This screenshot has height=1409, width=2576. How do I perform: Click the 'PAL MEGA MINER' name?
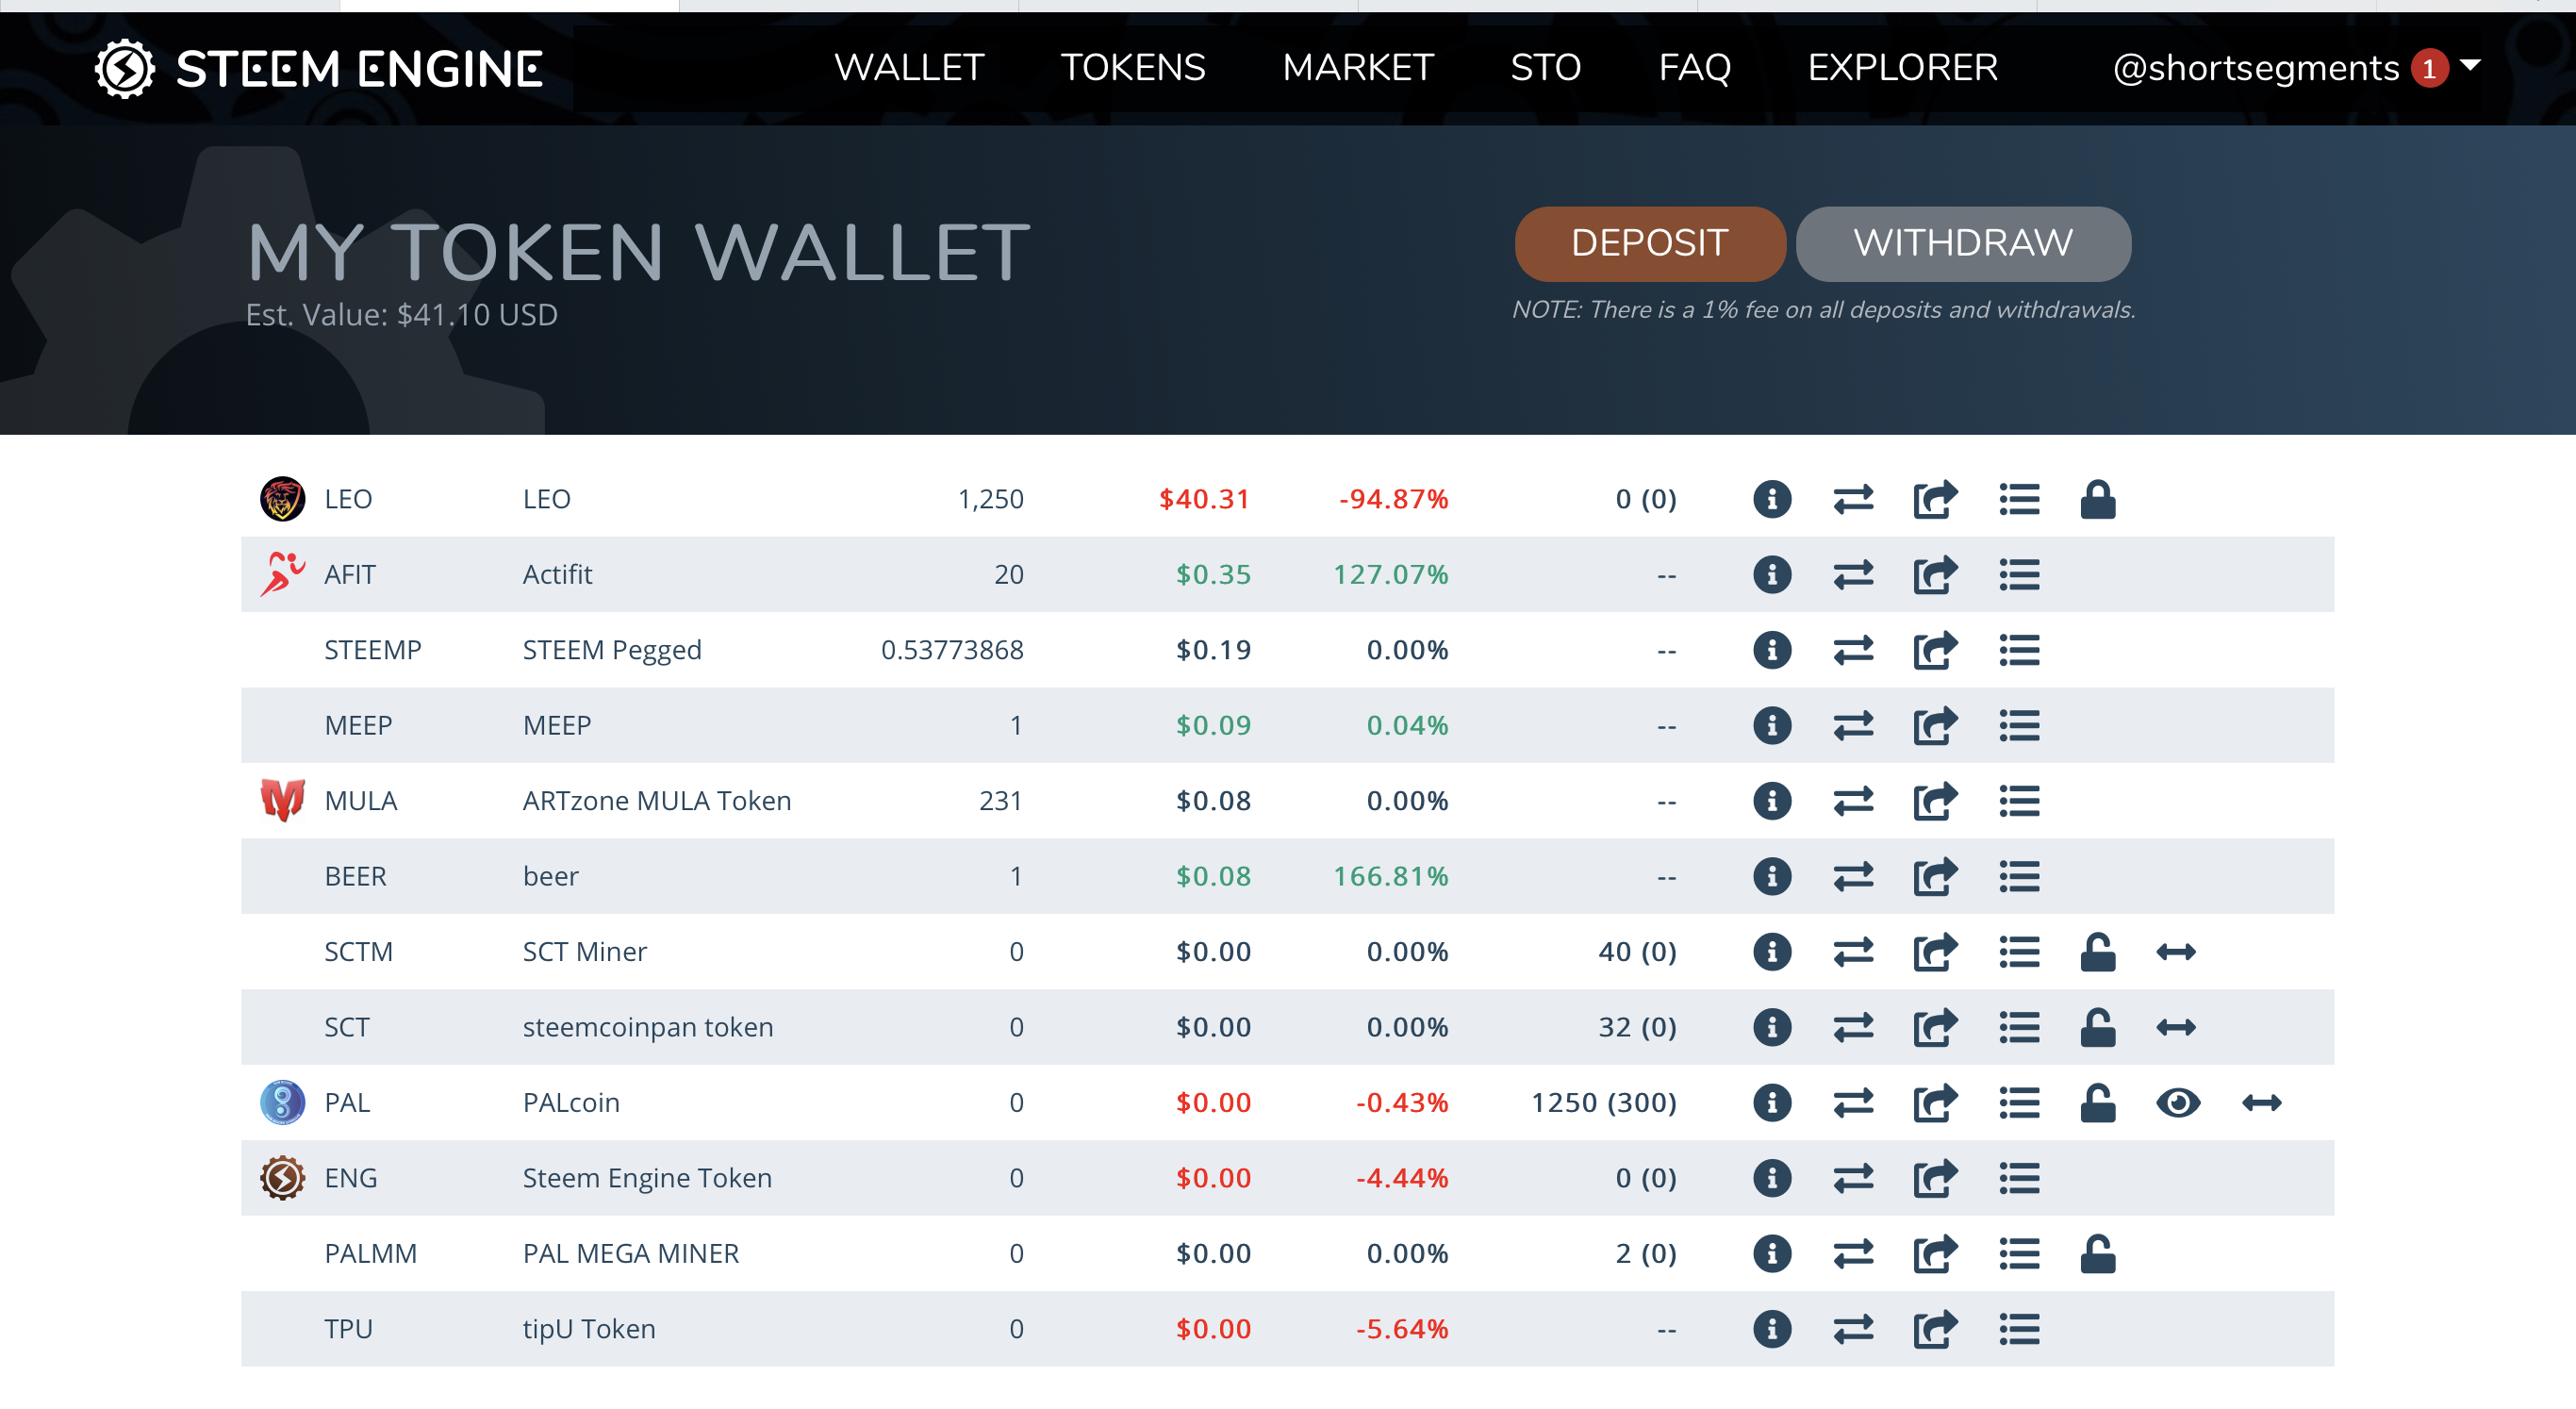[x=631, y=1253]
